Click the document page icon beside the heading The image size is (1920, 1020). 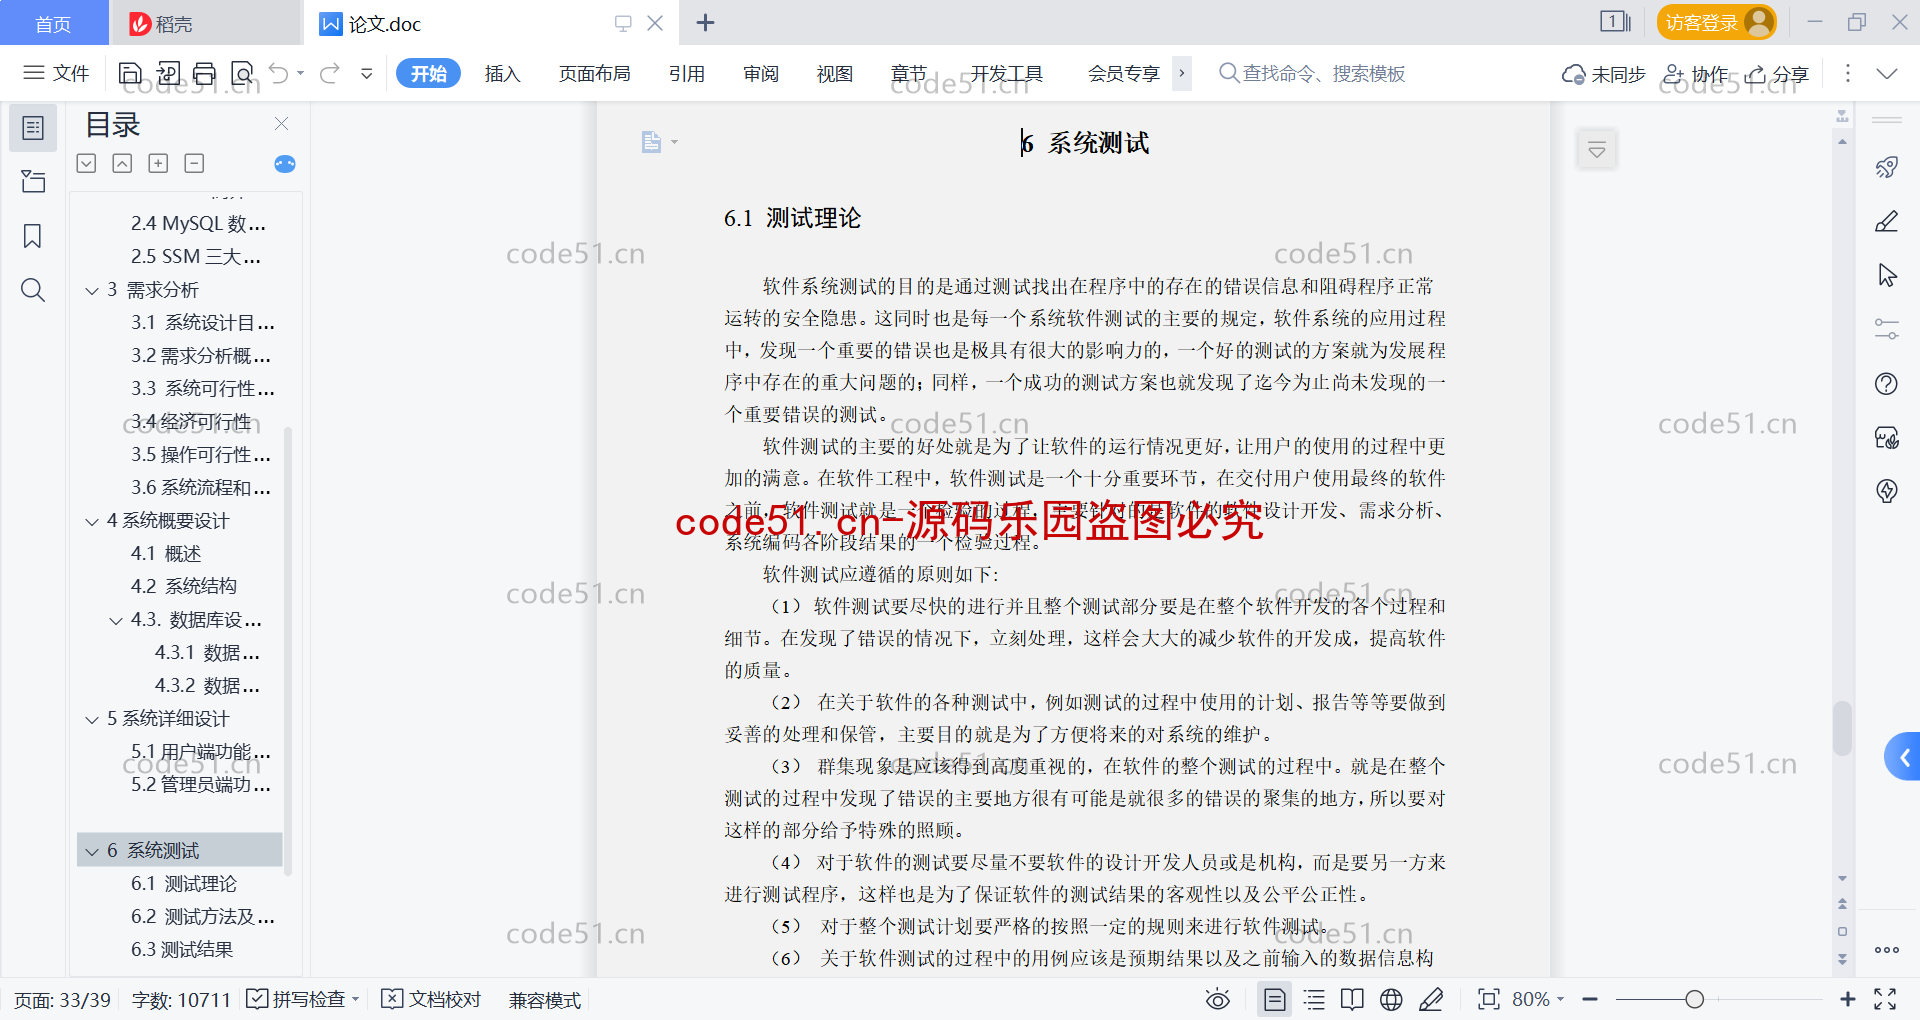(652, 142)
